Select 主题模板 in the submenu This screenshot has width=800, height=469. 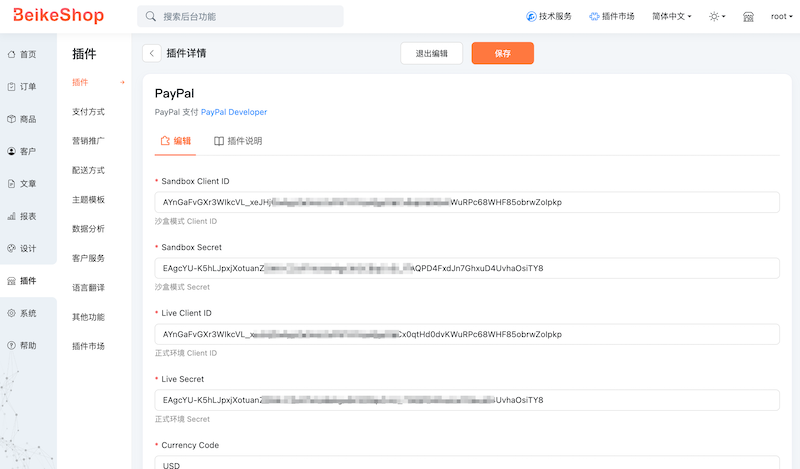point(88,200)
